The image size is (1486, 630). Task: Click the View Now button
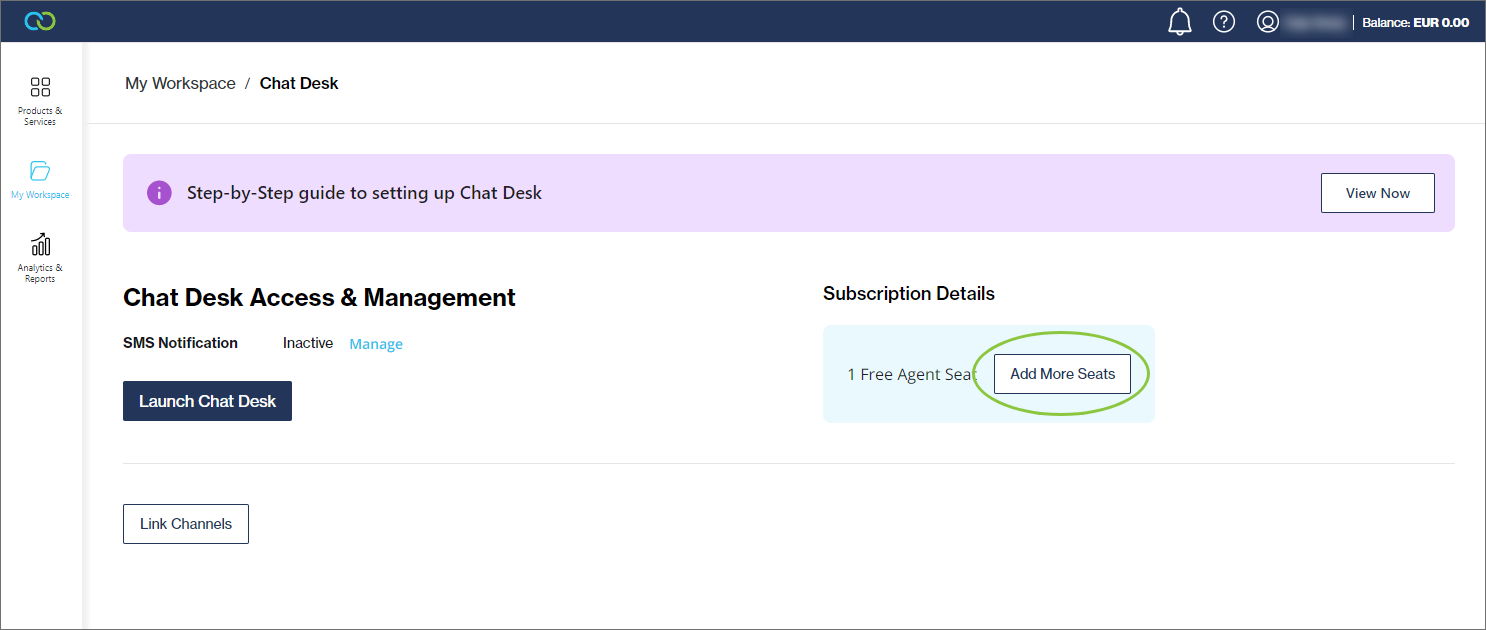click(1377, 193)
